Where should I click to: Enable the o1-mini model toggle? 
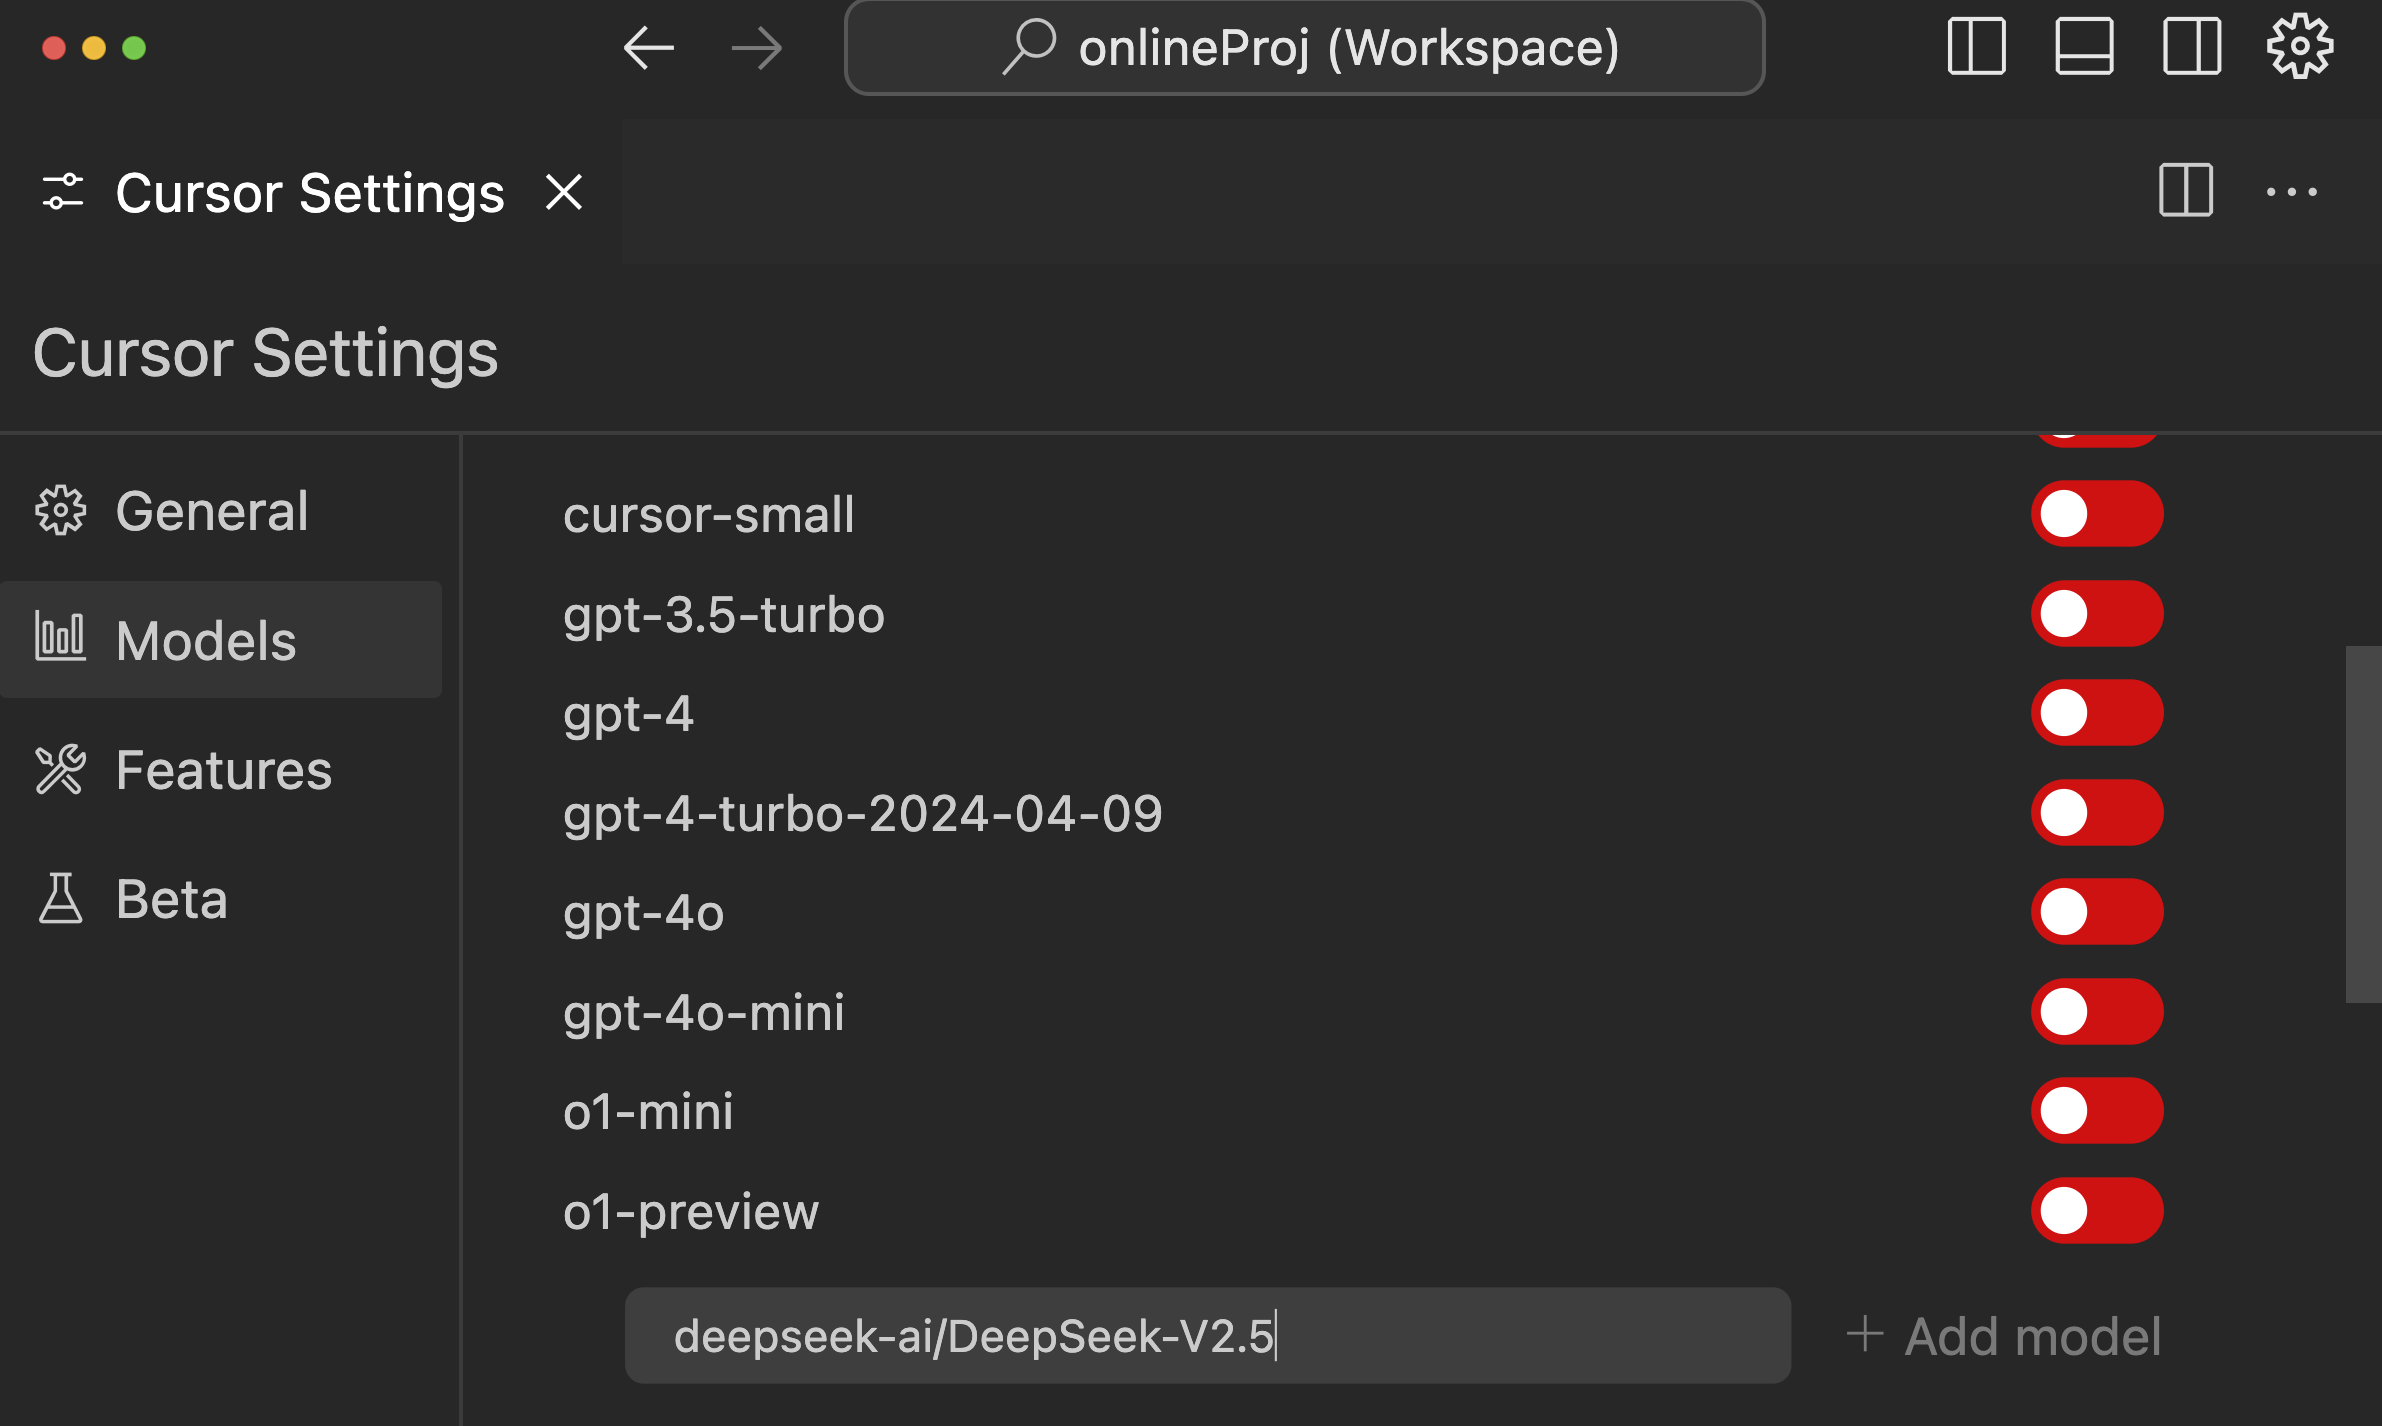(x=2096, y=1111)
